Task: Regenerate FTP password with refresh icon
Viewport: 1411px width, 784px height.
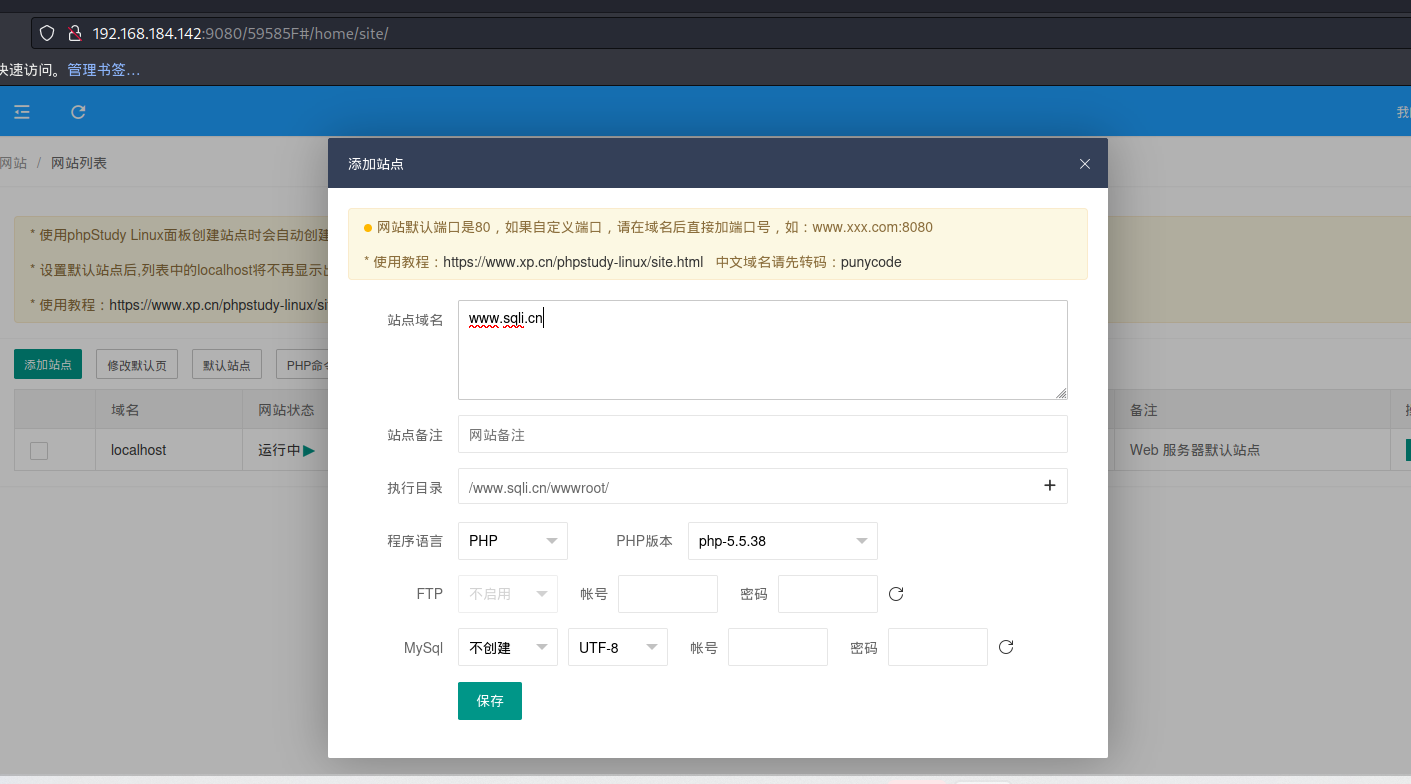Action: pos(896,594)
